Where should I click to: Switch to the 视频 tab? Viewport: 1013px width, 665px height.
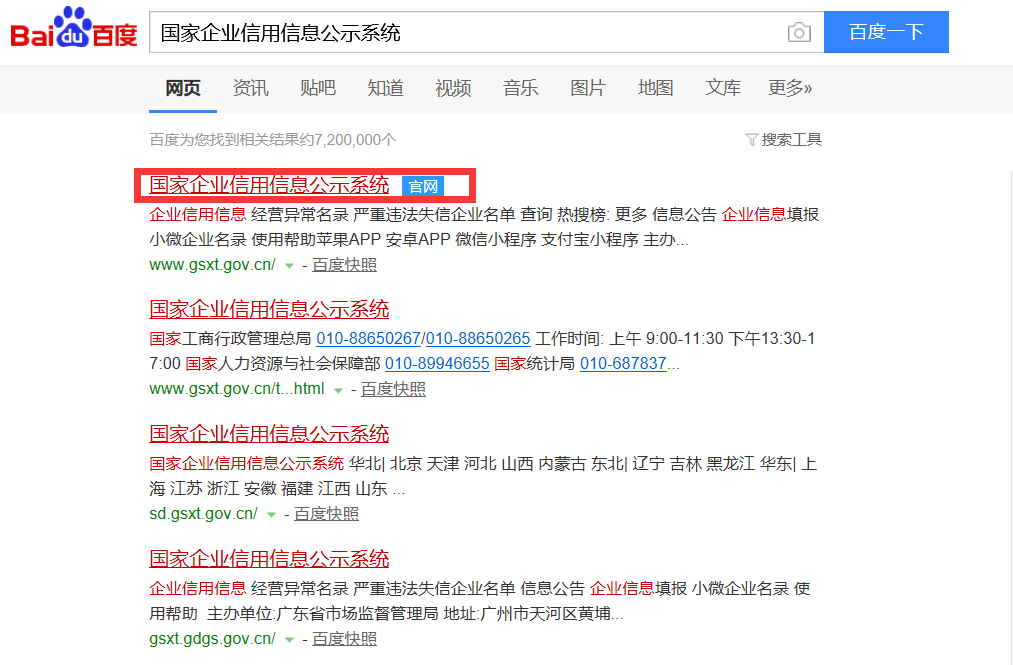[x=453, y=88]
